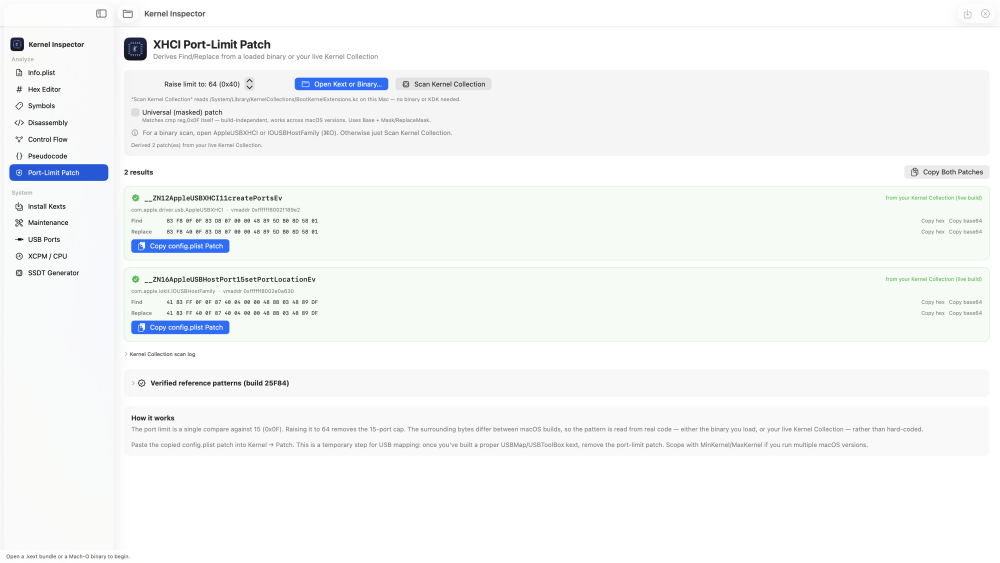The height and width of the screenshot is (563, 1000).
Task: Click the folder icon beside Kernel Inspector title
Action: (128, 13)
